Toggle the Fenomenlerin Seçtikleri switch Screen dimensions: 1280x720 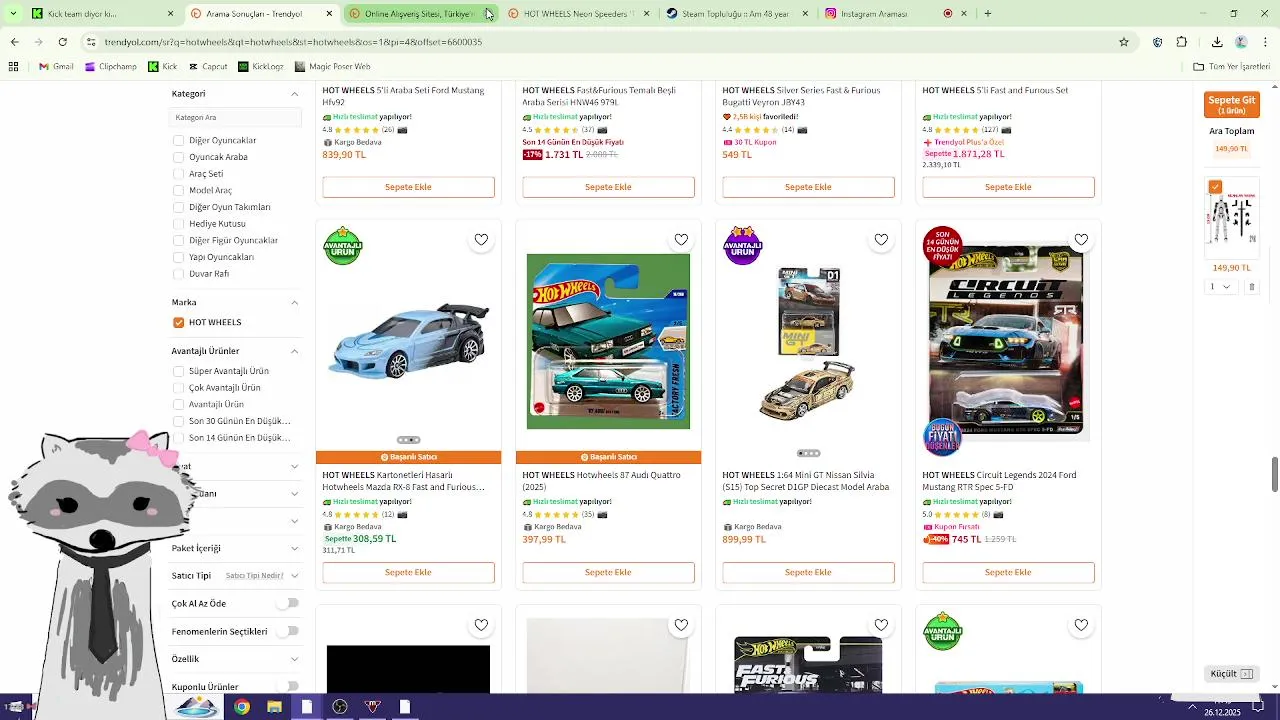(x=288, y=631)
